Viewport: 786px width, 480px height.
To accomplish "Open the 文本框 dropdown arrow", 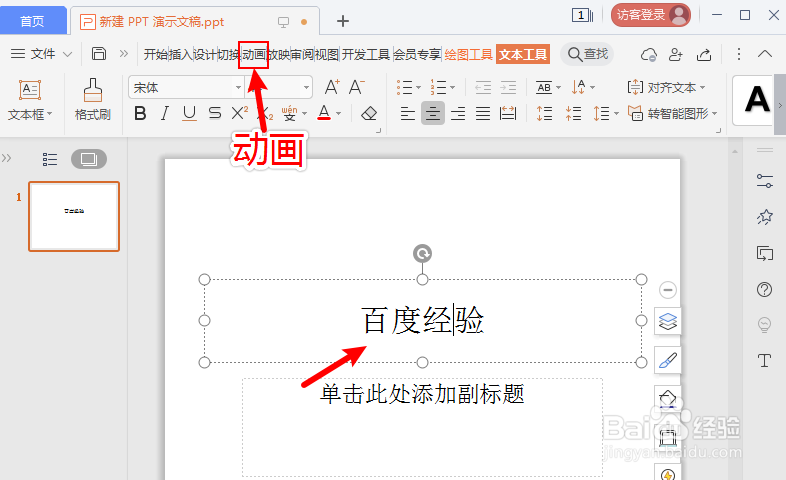I will tap(49, 114).
